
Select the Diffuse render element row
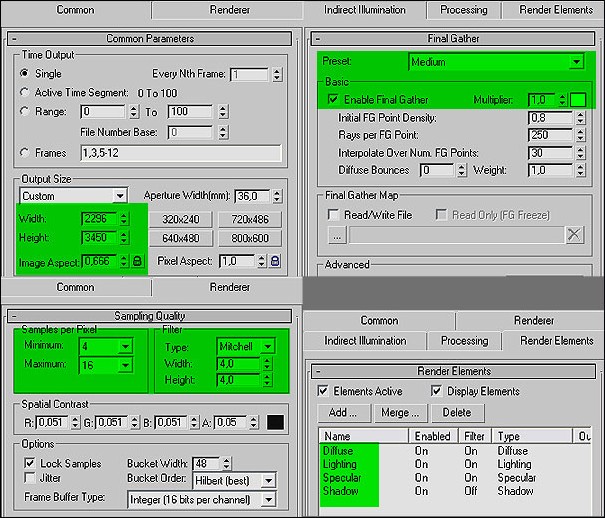(x=455, y=451)
